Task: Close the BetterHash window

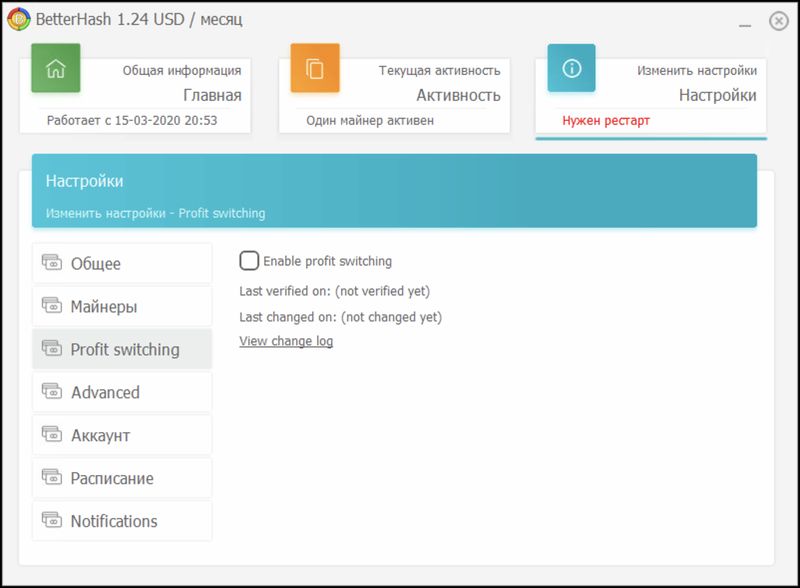Action: click(778, 21)
